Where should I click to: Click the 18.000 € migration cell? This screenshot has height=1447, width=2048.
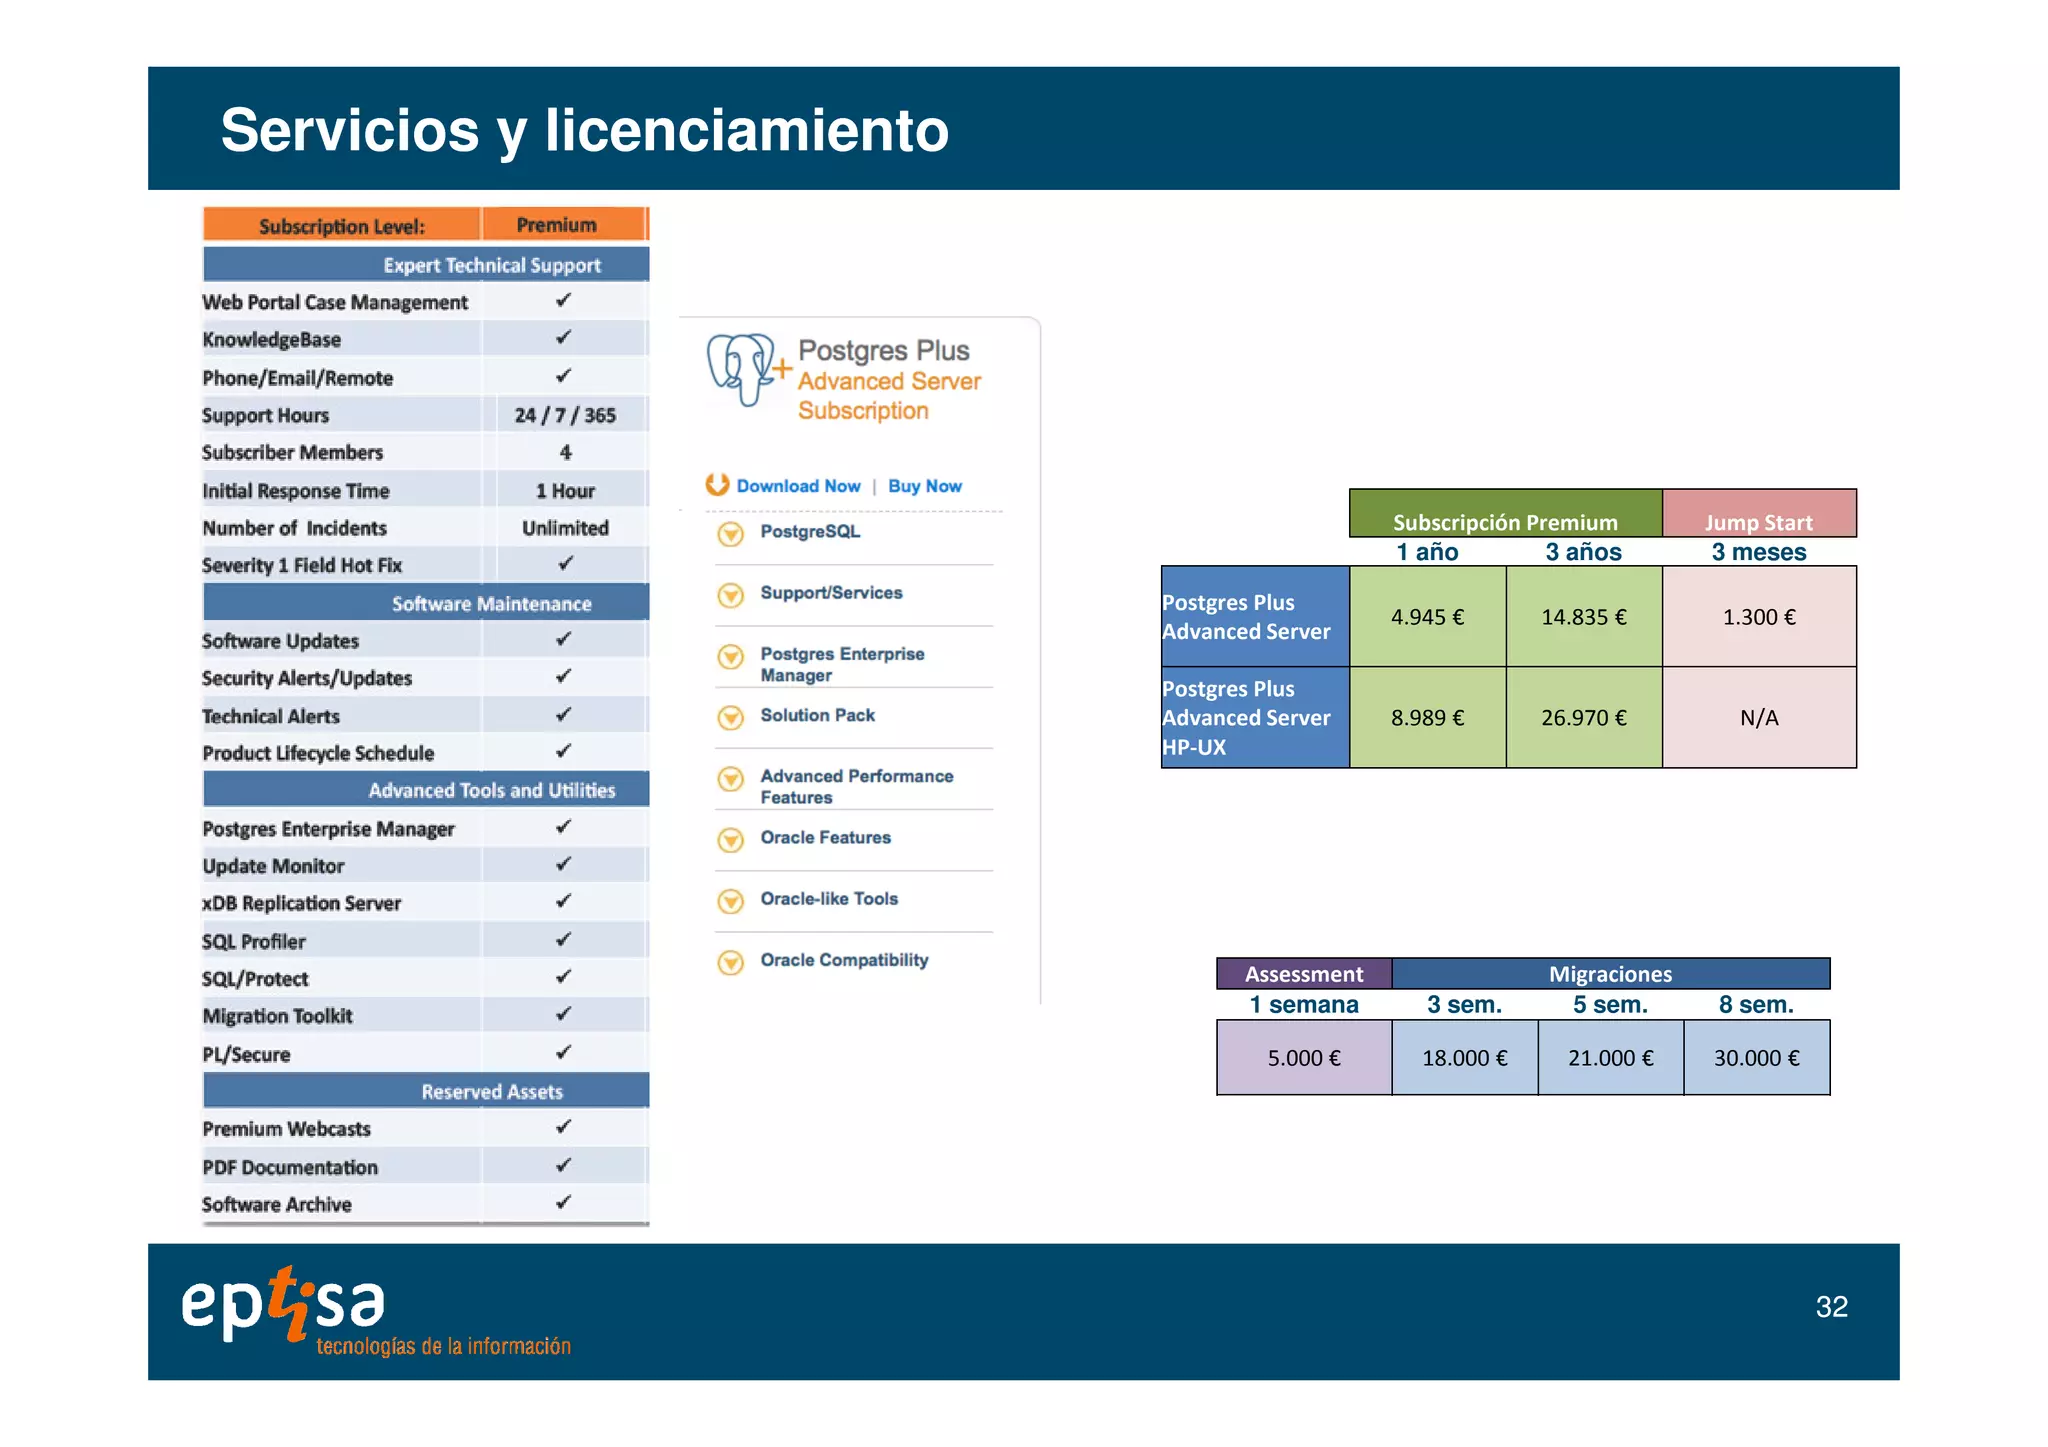pos(1465,1057)
